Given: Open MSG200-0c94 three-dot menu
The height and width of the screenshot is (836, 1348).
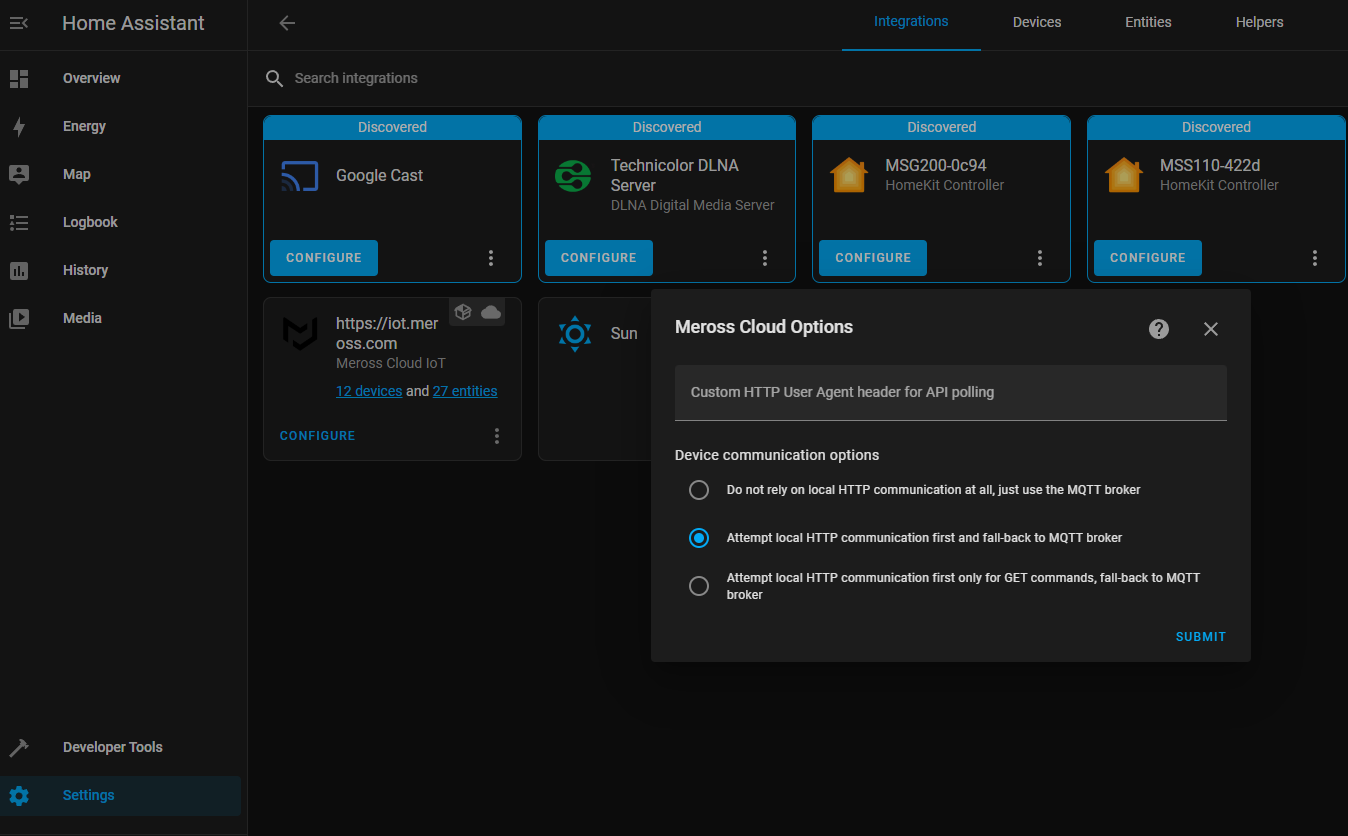Looking at the screenshot, I should [1040, 258].
